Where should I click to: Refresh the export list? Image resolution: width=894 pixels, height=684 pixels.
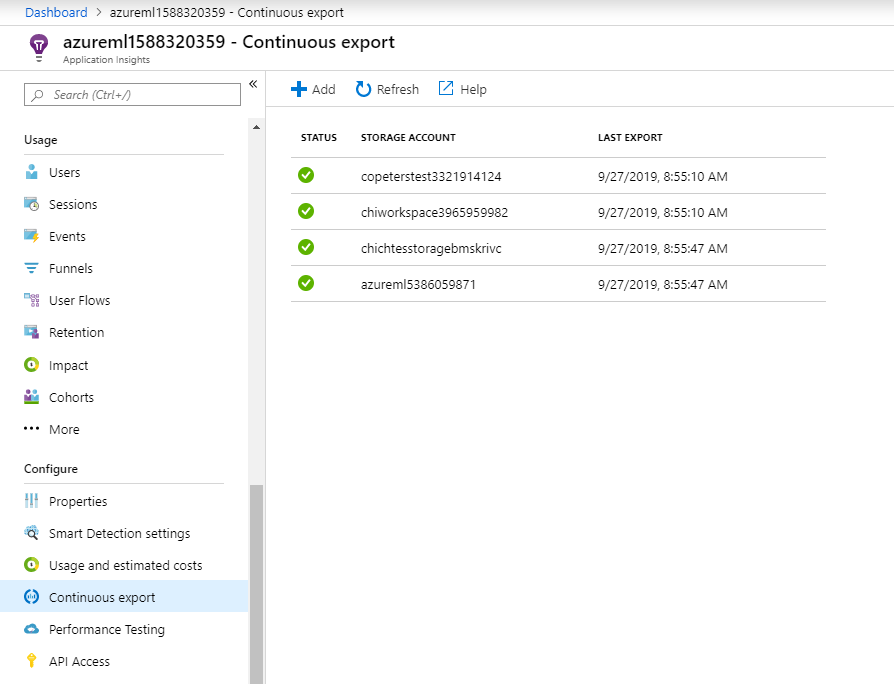(x=387, y=89)
